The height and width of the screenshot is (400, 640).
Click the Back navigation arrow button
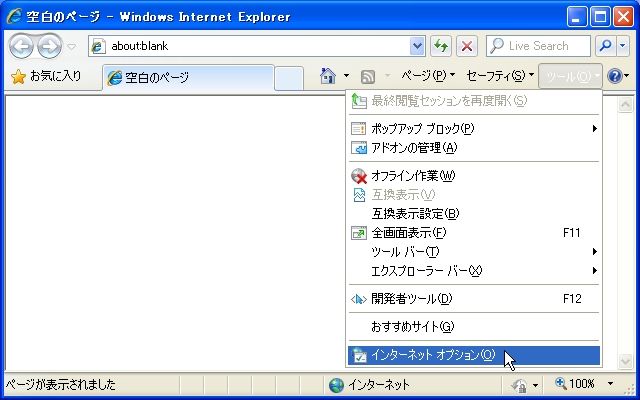click(x=21, y=46)
